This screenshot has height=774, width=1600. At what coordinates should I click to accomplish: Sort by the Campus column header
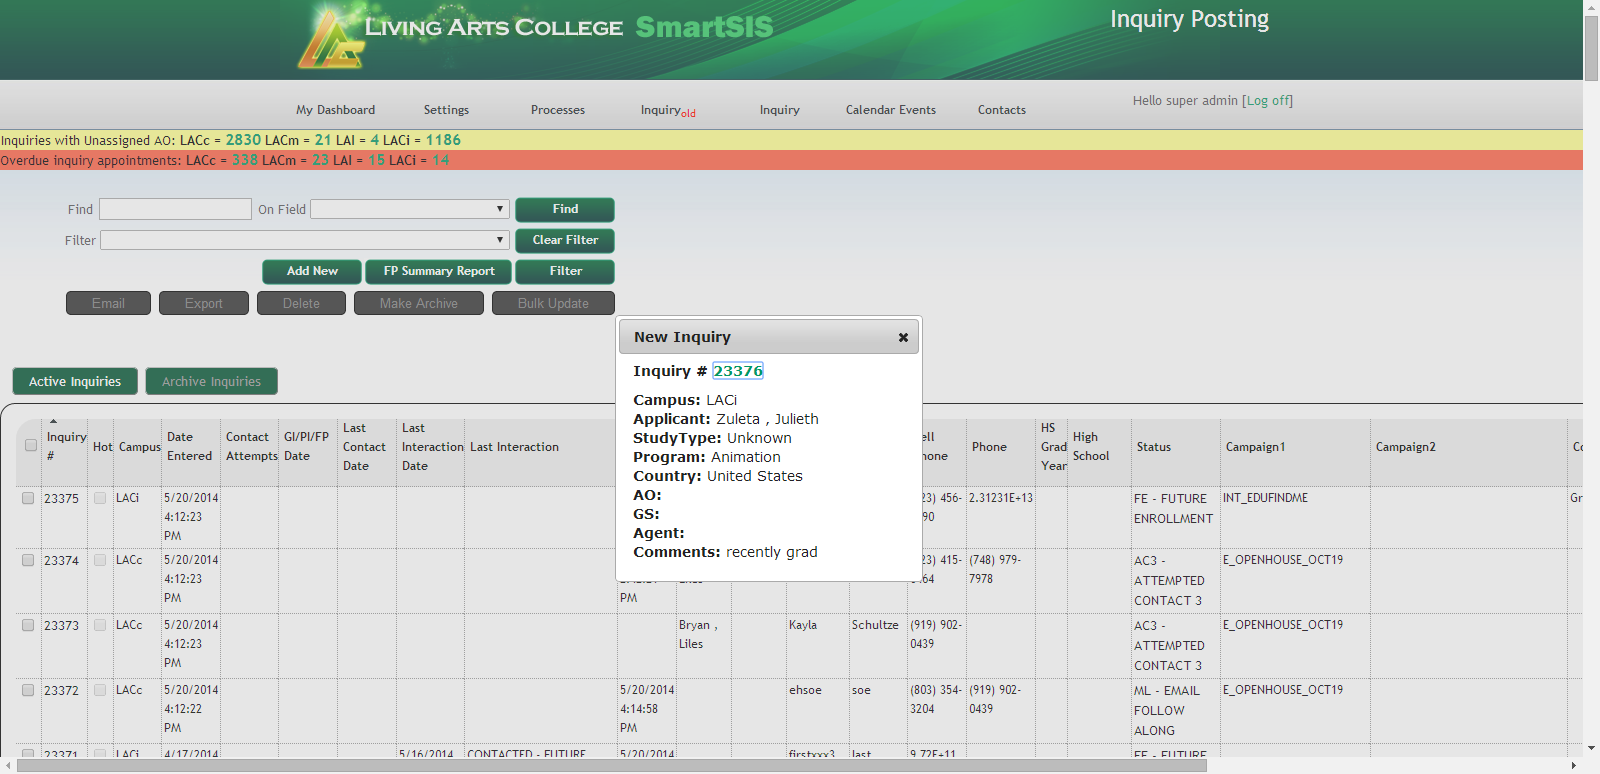click(x=140, y=447)
